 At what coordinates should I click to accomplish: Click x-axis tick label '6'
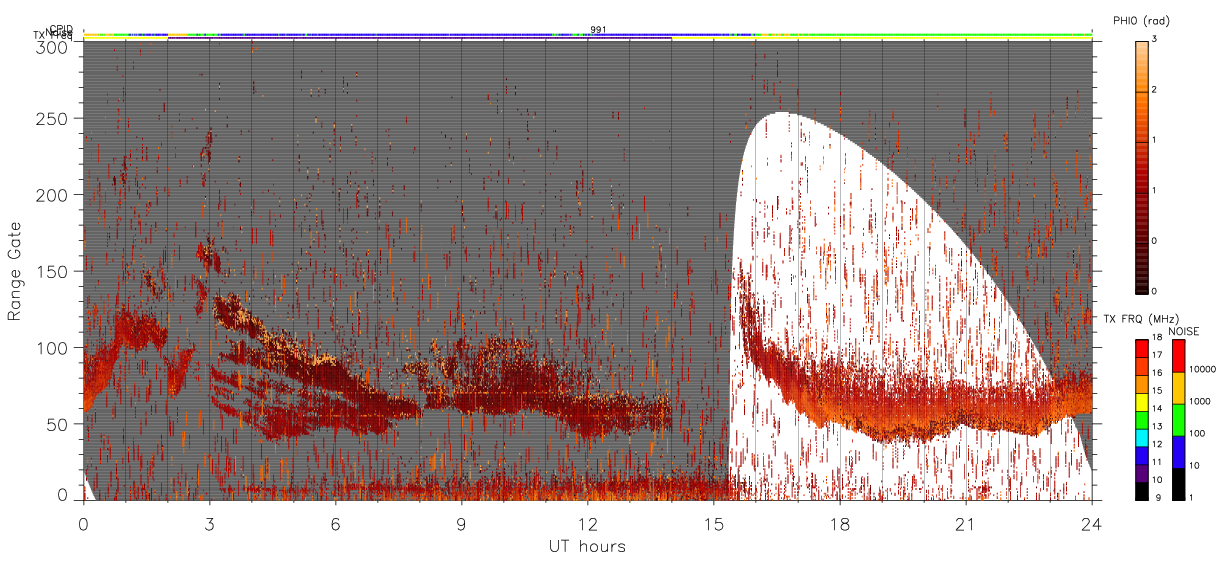(x=335, y=524)
